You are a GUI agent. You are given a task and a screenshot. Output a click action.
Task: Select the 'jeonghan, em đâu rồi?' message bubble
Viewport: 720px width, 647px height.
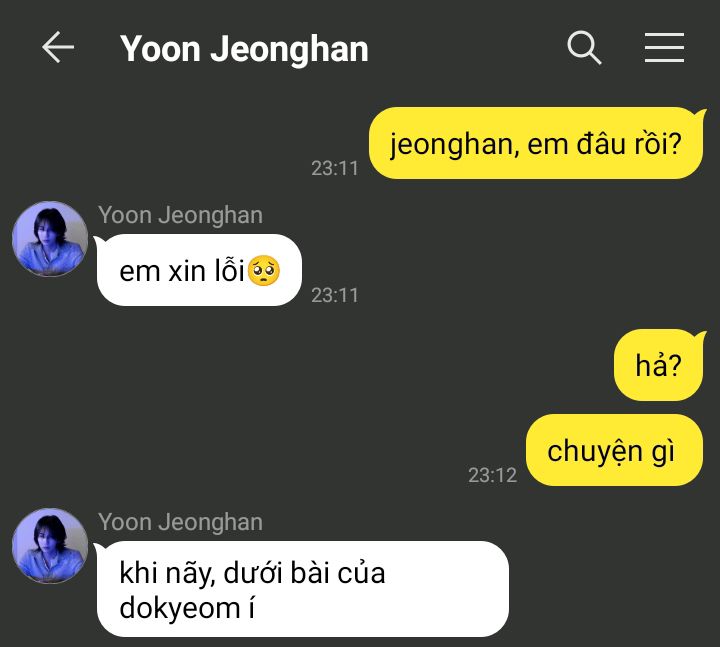[x=537, y=143]
